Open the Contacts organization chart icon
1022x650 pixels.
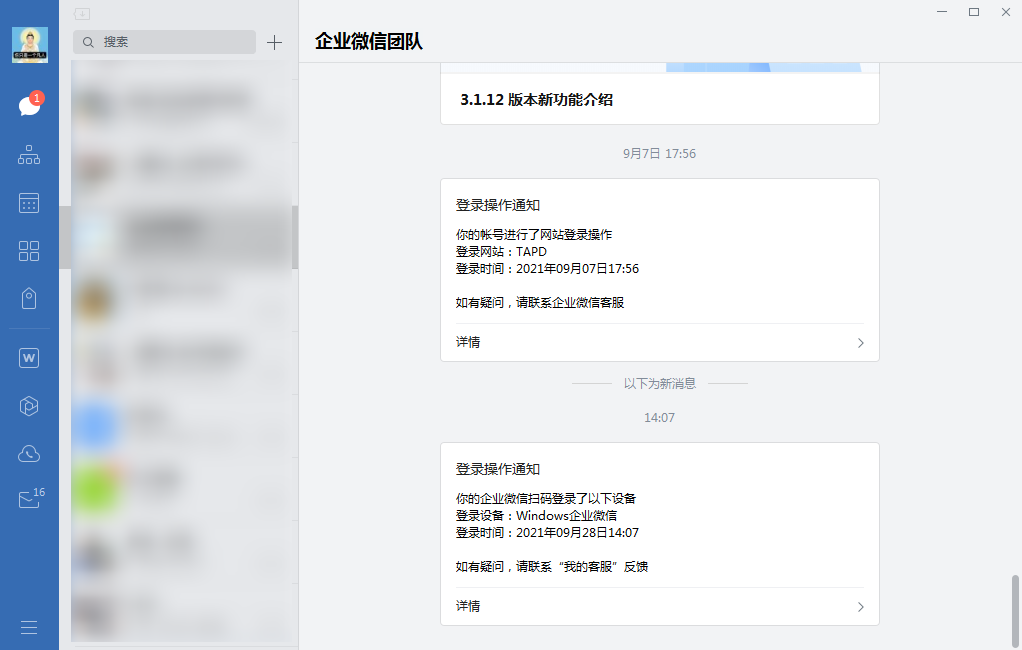tap(29, 155)
